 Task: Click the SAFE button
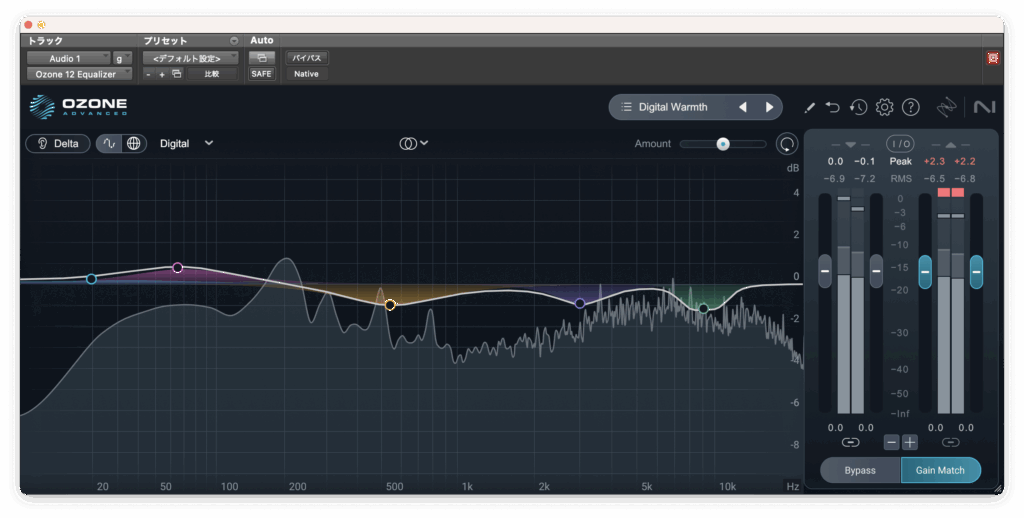pyautogui.click(x=261, y=74)
